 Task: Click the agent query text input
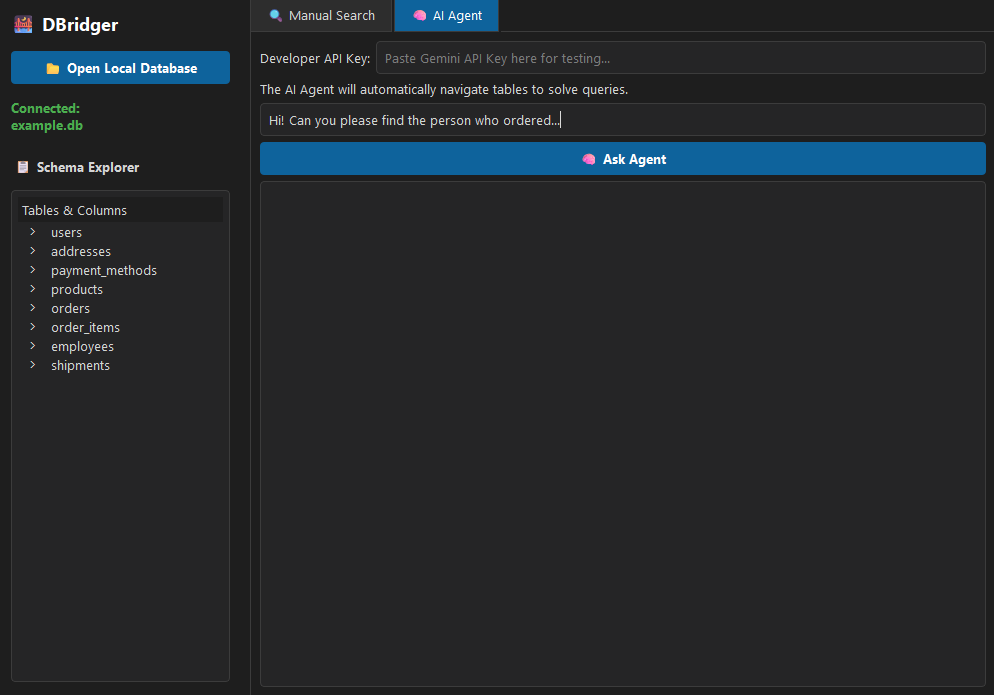coord(622,120)
